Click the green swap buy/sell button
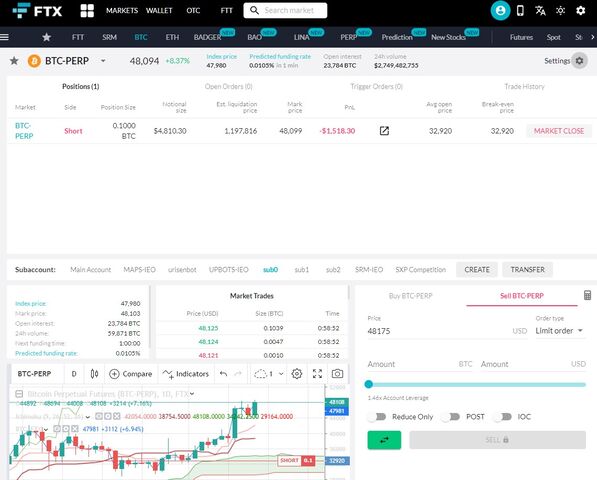This screenshot has width=597, height=480. (384, 440)
